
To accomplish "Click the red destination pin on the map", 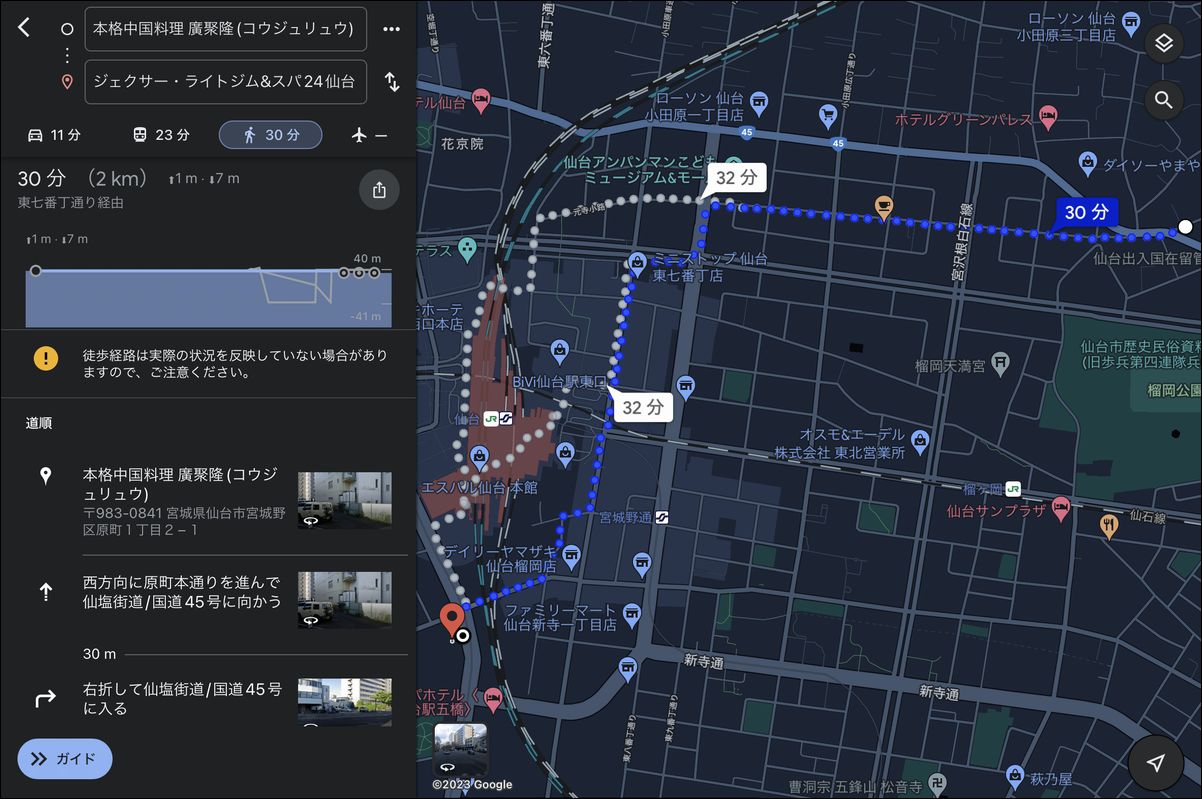I will click(x=452, y=619).
